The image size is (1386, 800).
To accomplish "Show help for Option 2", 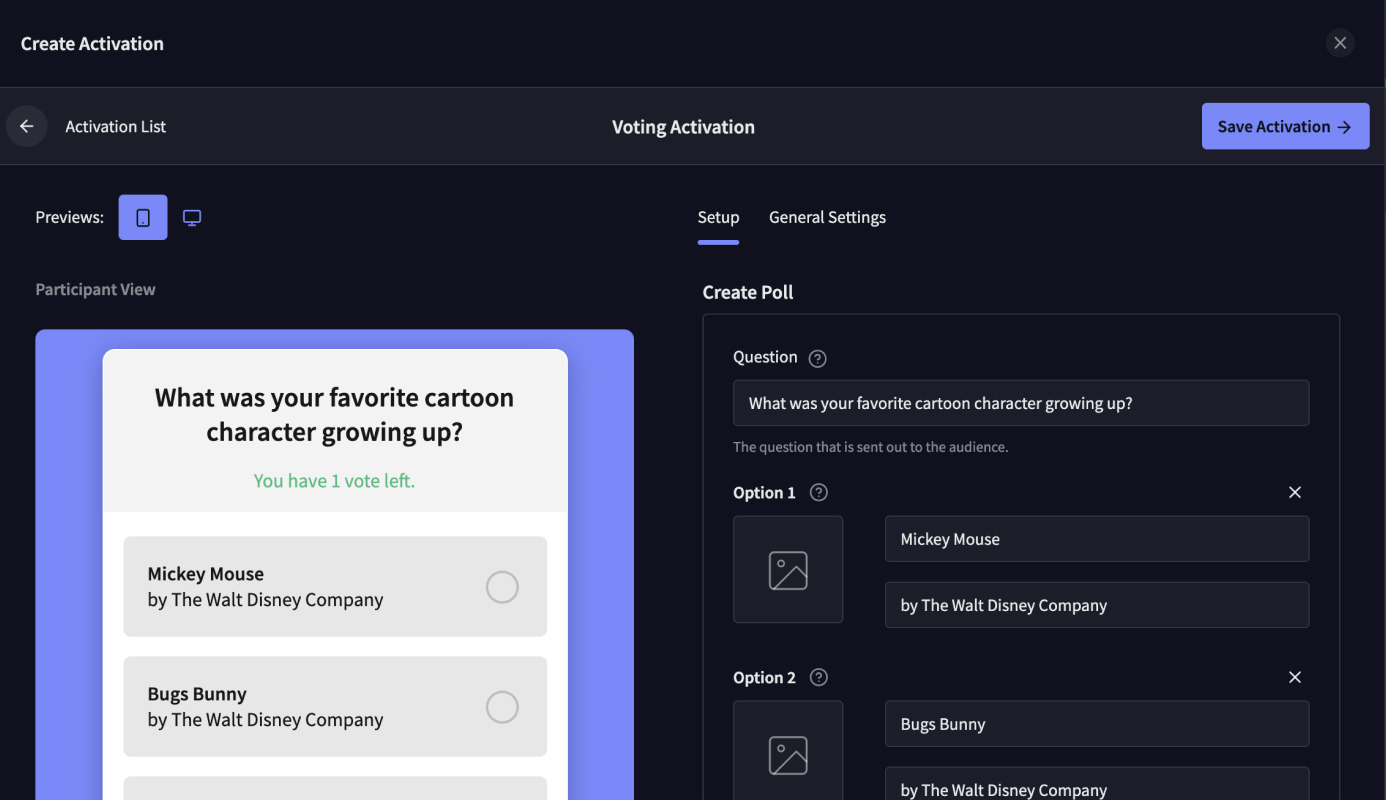I will 819,677.
